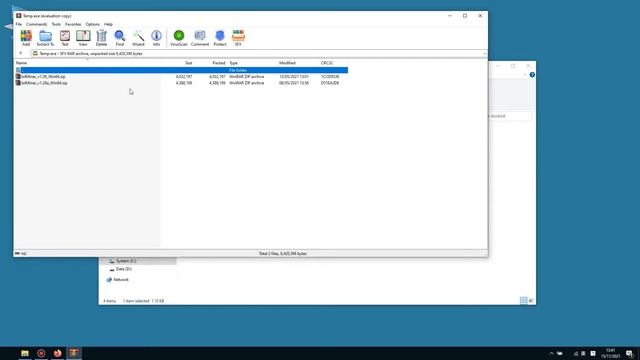
Task: Sort files by Packed column
Action: 219,63
